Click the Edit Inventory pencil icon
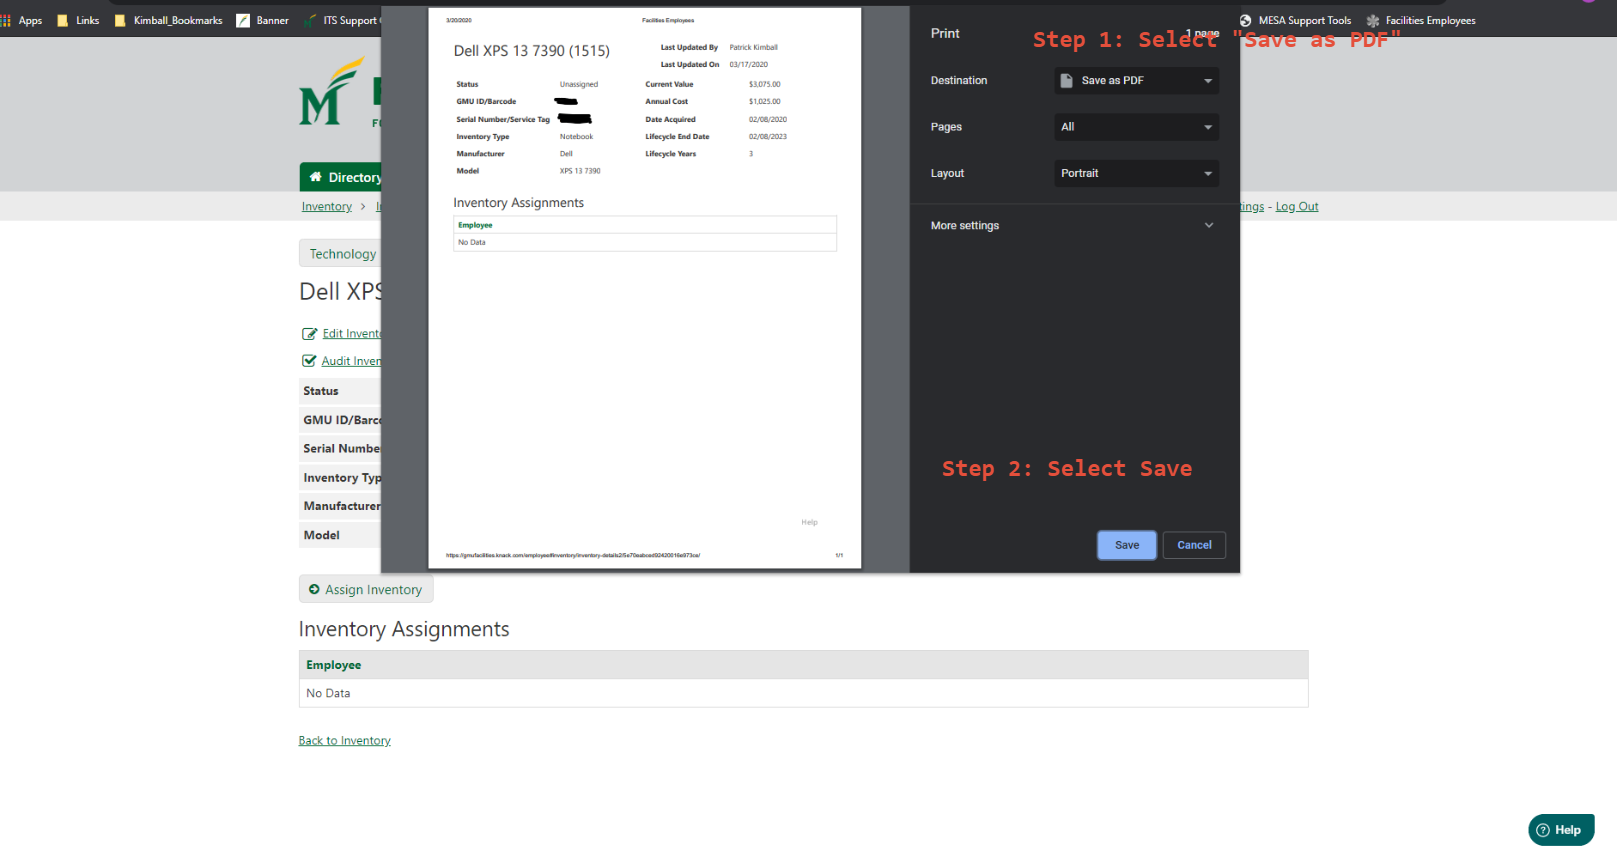This screenshot has width=1617, height=863. click(x=309, y=334)
